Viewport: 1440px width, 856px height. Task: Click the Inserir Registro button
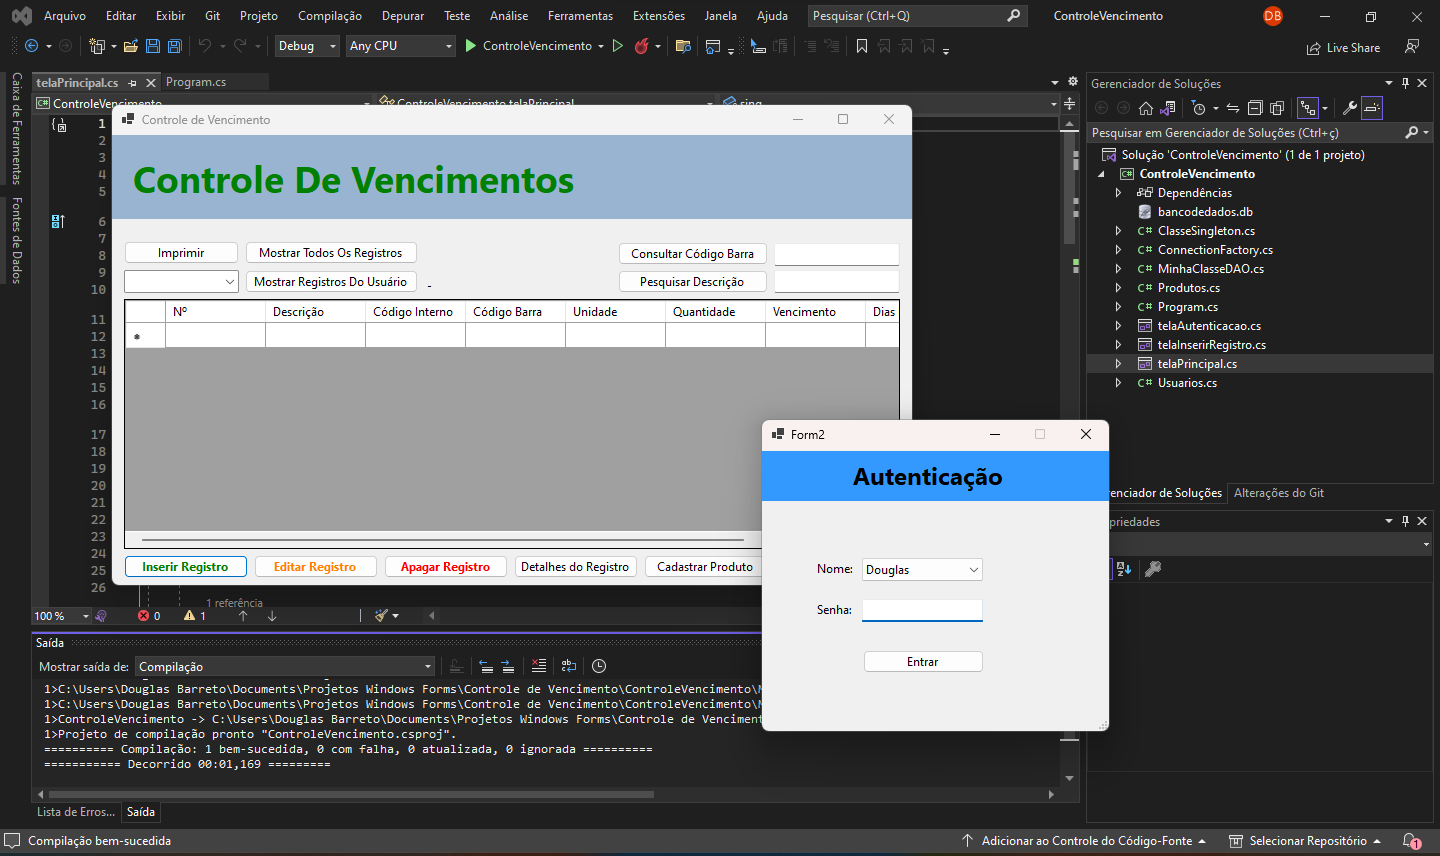point(185,567)
